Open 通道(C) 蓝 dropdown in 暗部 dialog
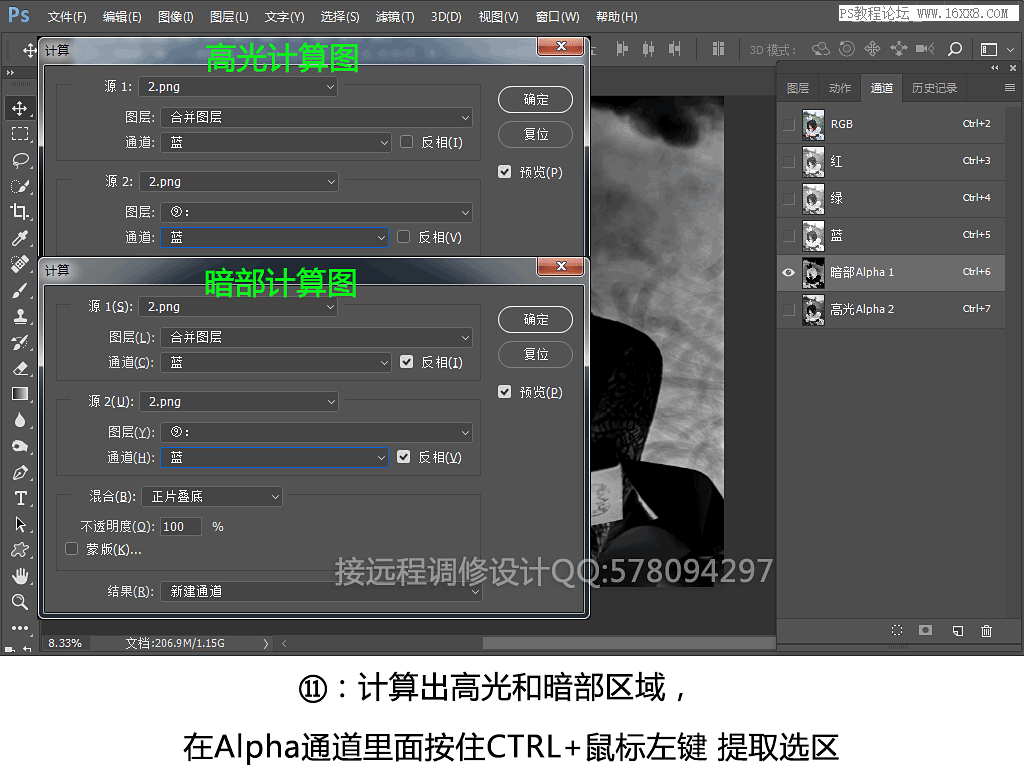Image resolution: width=1024 pixels, height=779 pixels. click(276, 362)
